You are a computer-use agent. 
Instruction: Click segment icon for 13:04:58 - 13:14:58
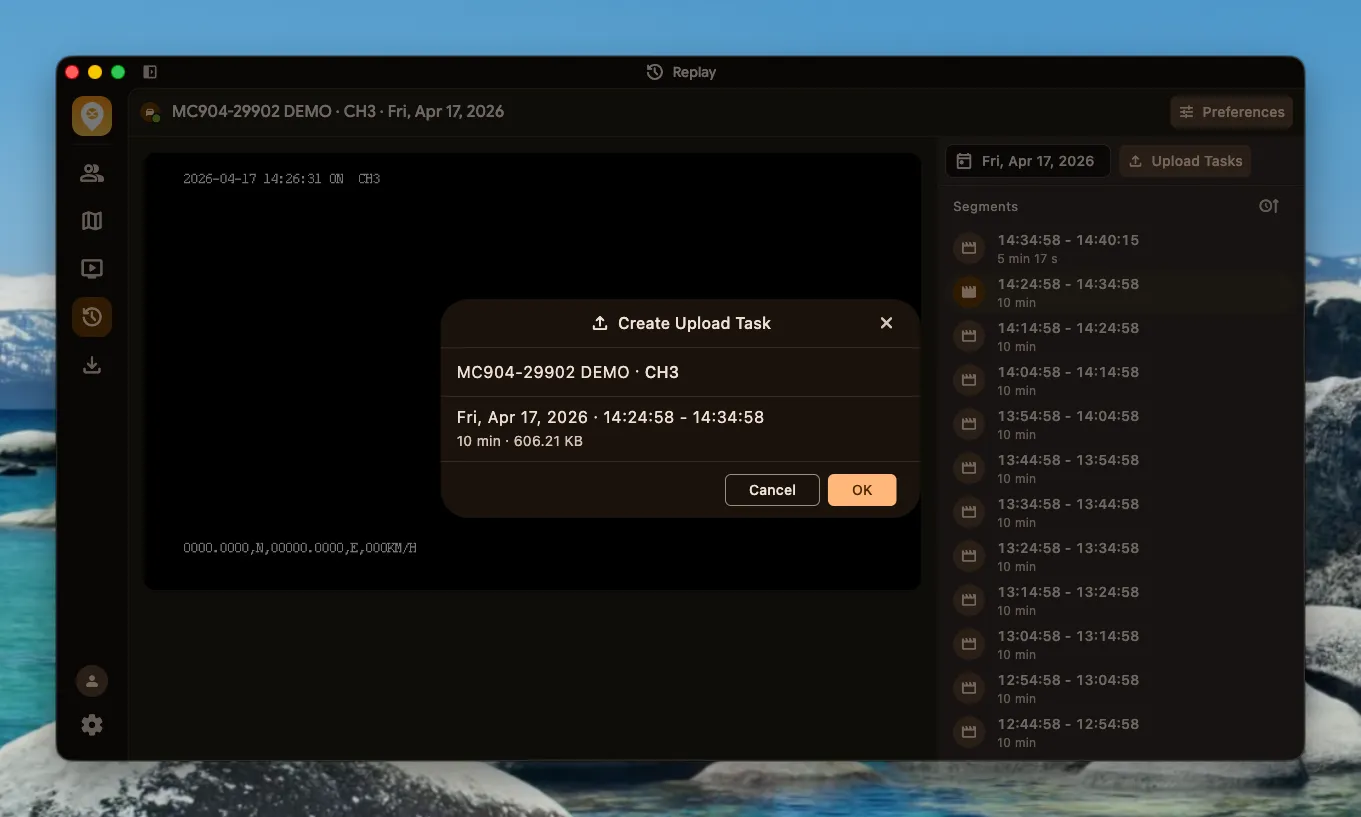pos(968,644)
